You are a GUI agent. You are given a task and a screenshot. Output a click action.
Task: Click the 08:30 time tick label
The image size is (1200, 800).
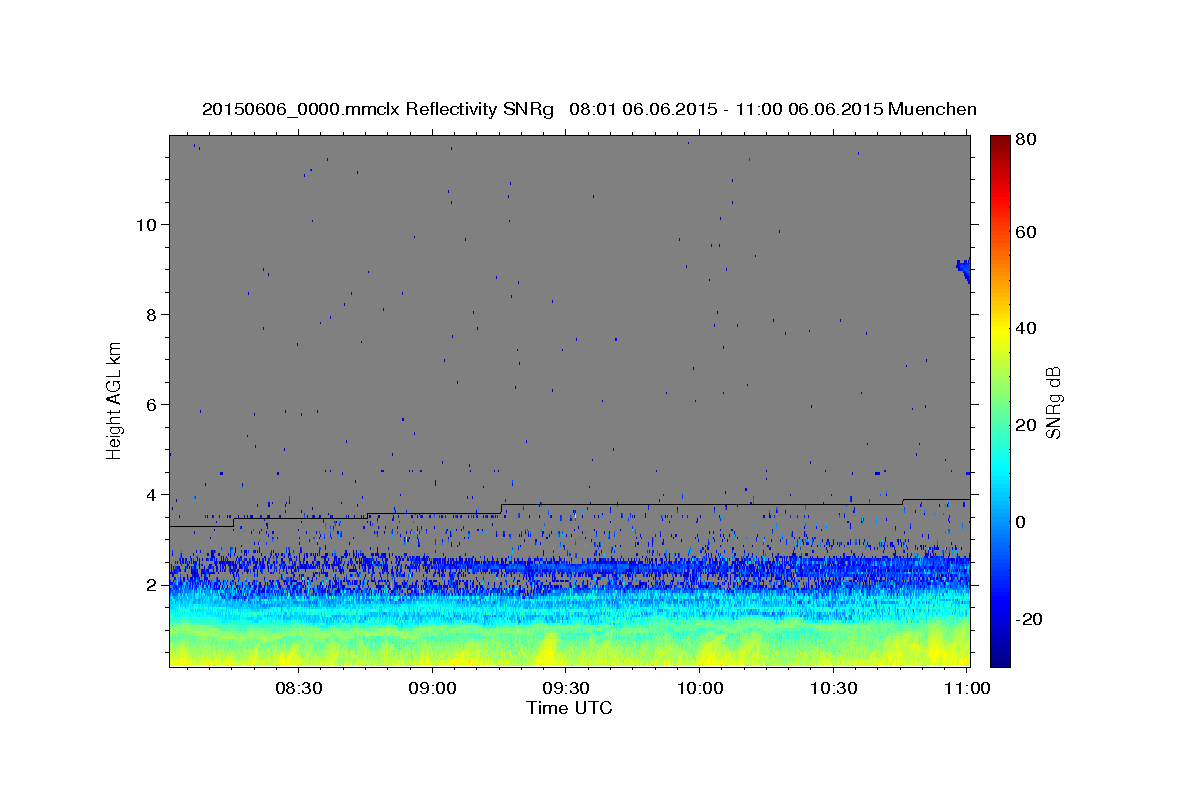(298, 689)
